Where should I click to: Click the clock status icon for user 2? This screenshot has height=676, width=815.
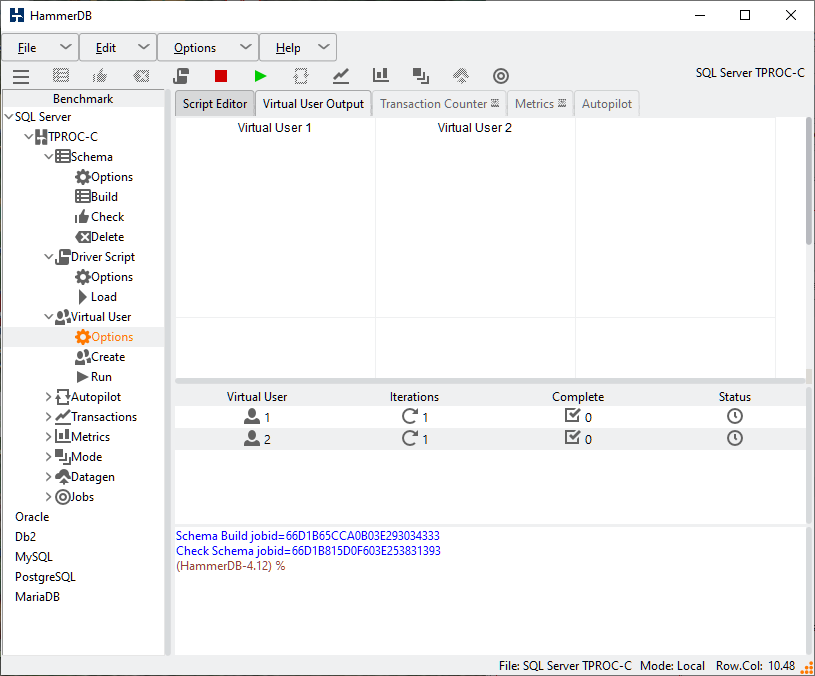pos(734,439)
